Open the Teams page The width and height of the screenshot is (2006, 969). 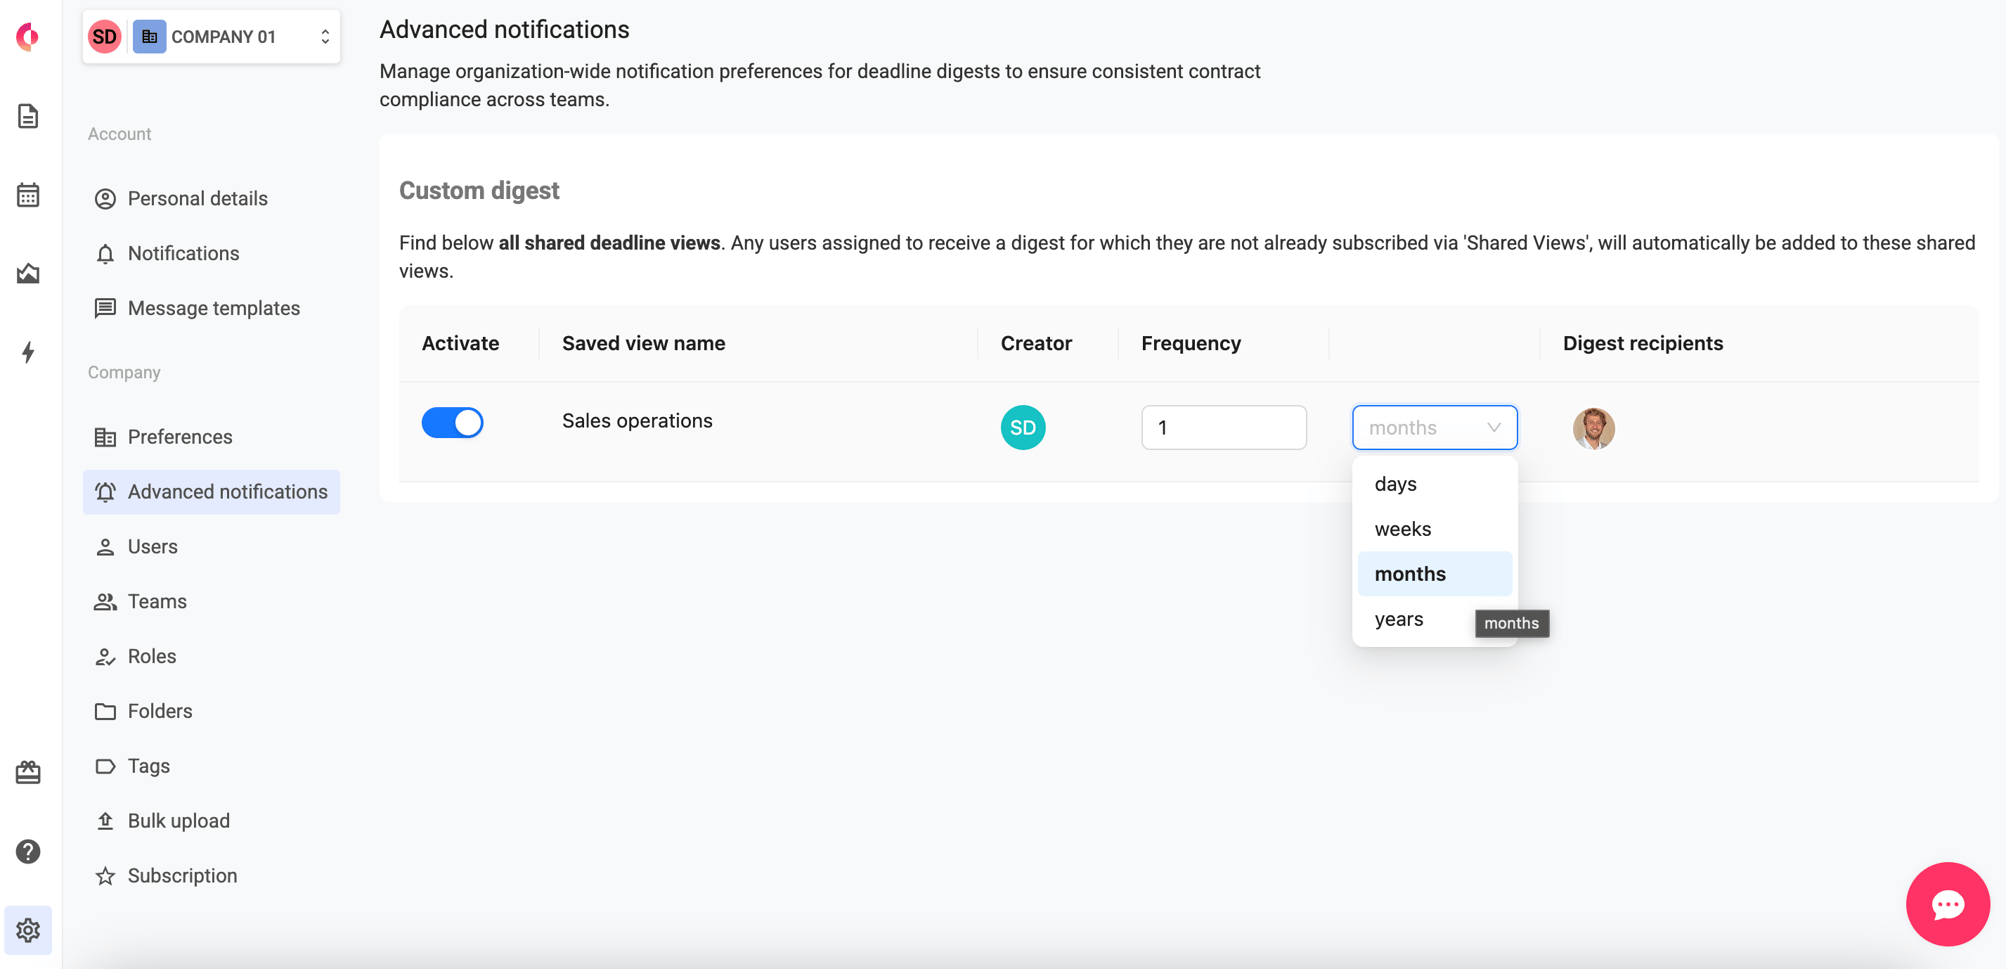(211, 601)
